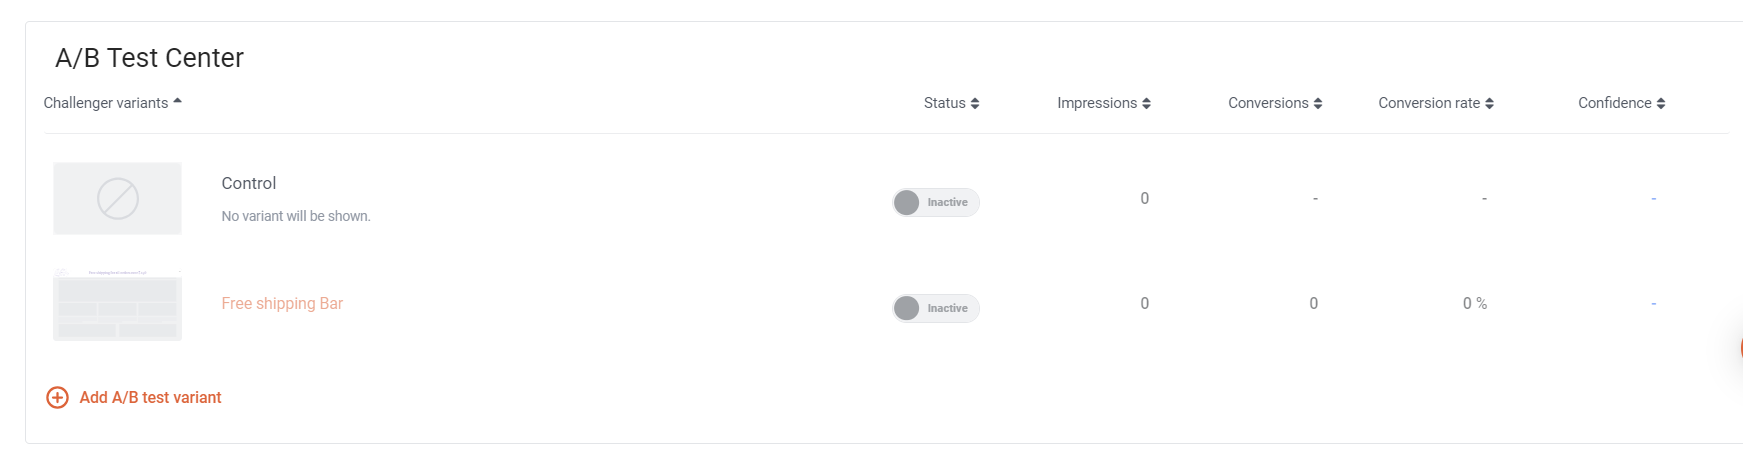Sort by Conversions column label
Viewport: 1743px width, 462px height.
pyautogui.click(x=1268, y=103)
